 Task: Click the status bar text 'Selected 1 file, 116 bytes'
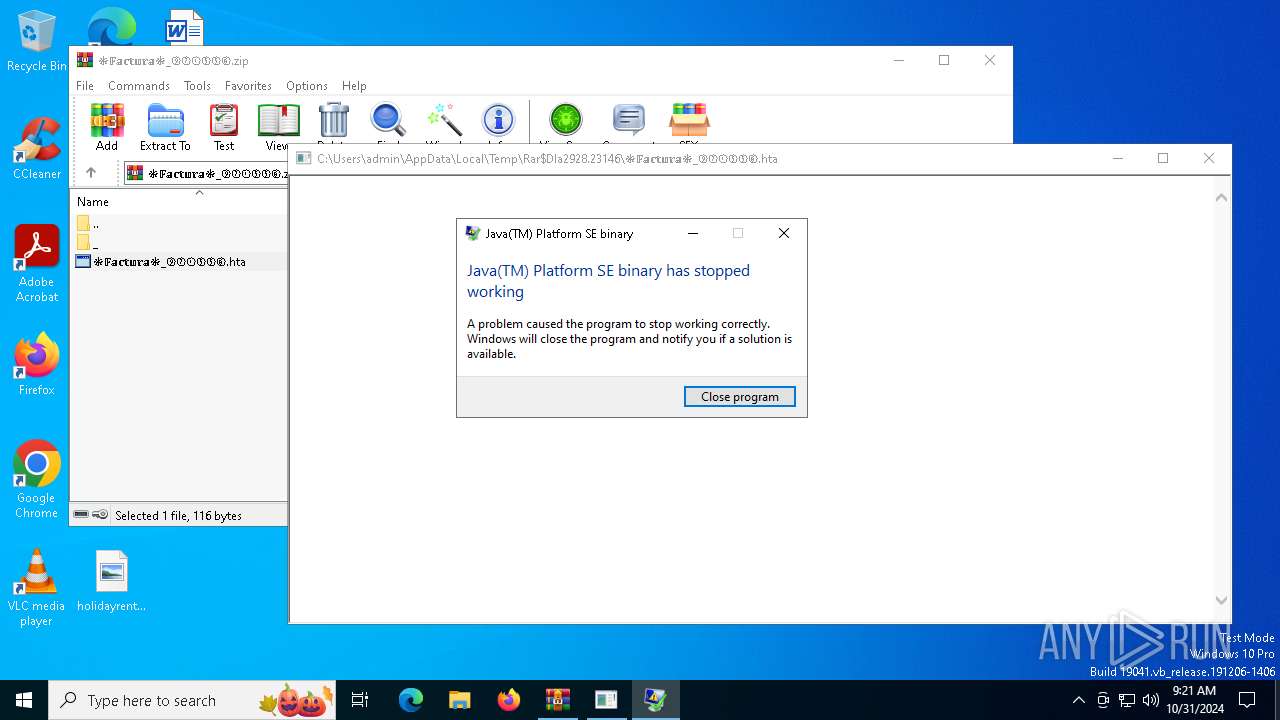178,516
